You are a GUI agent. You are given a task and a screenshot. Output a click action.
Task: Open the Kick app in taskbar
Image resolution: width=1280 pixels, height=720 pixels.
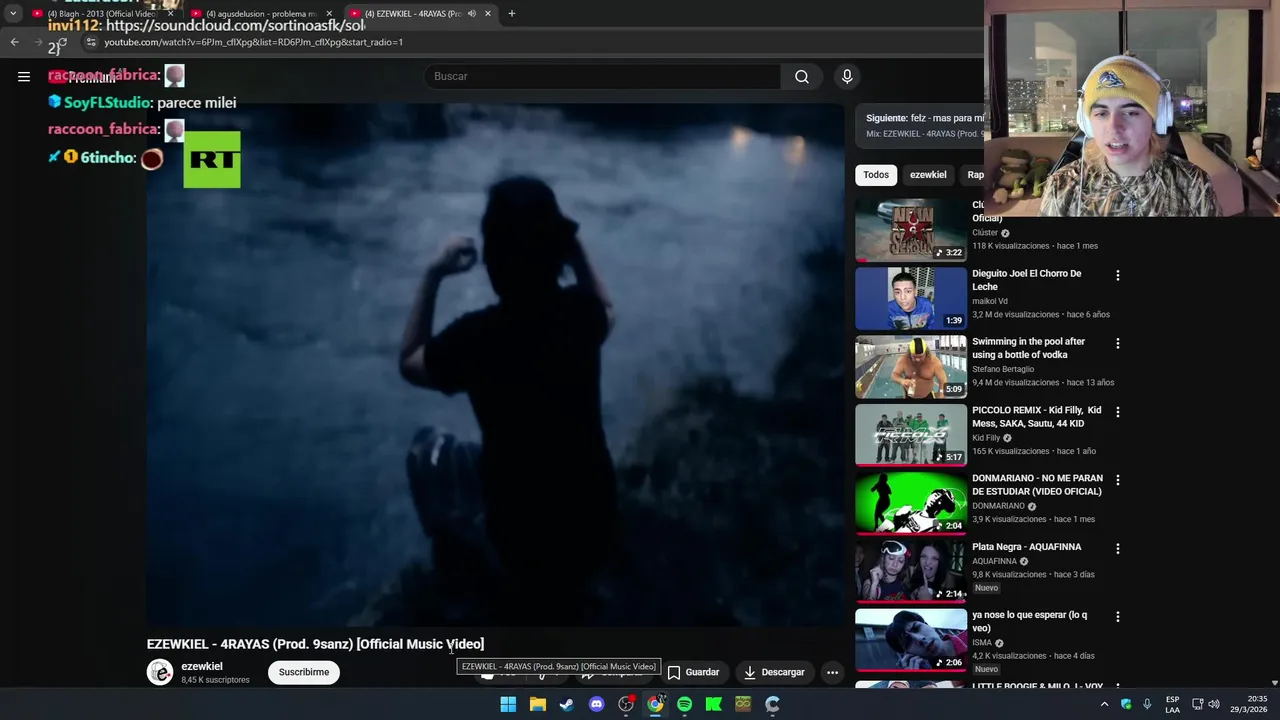[714, 704]
